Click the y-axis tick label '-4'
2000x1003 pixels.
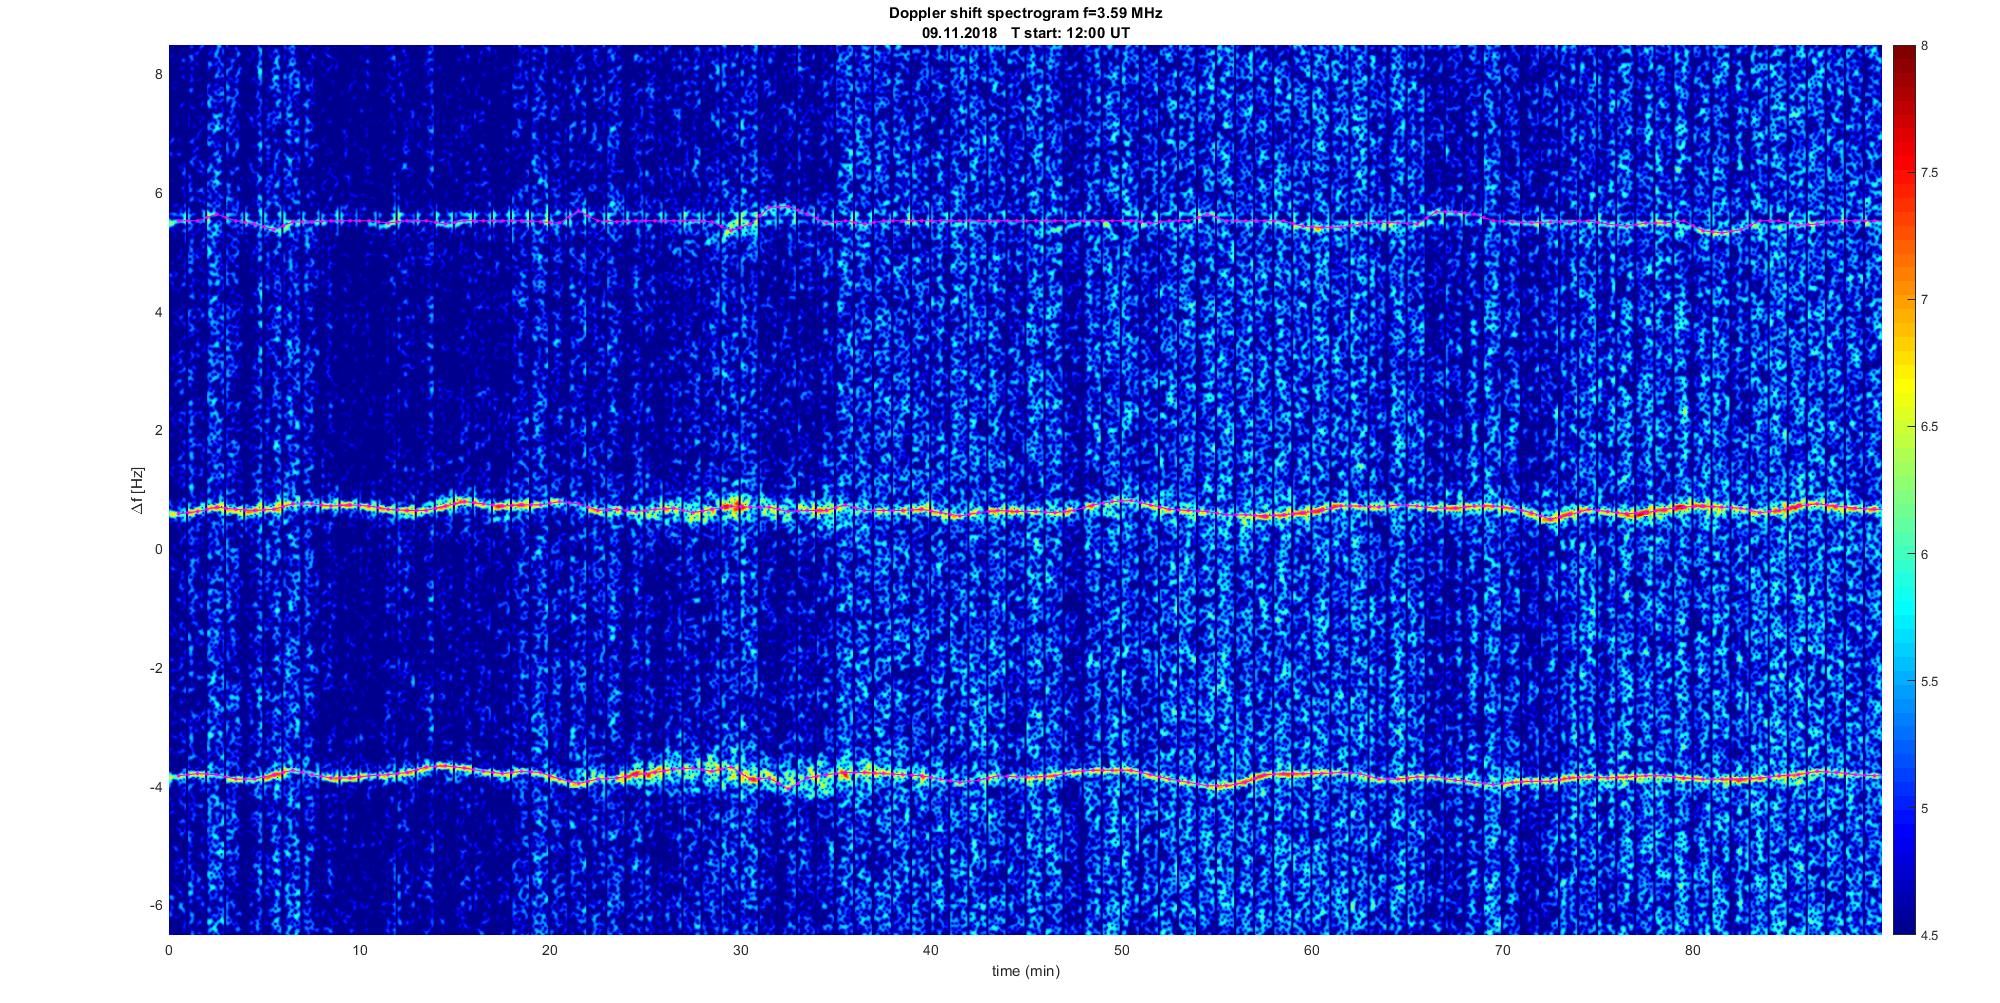[156, 787]
